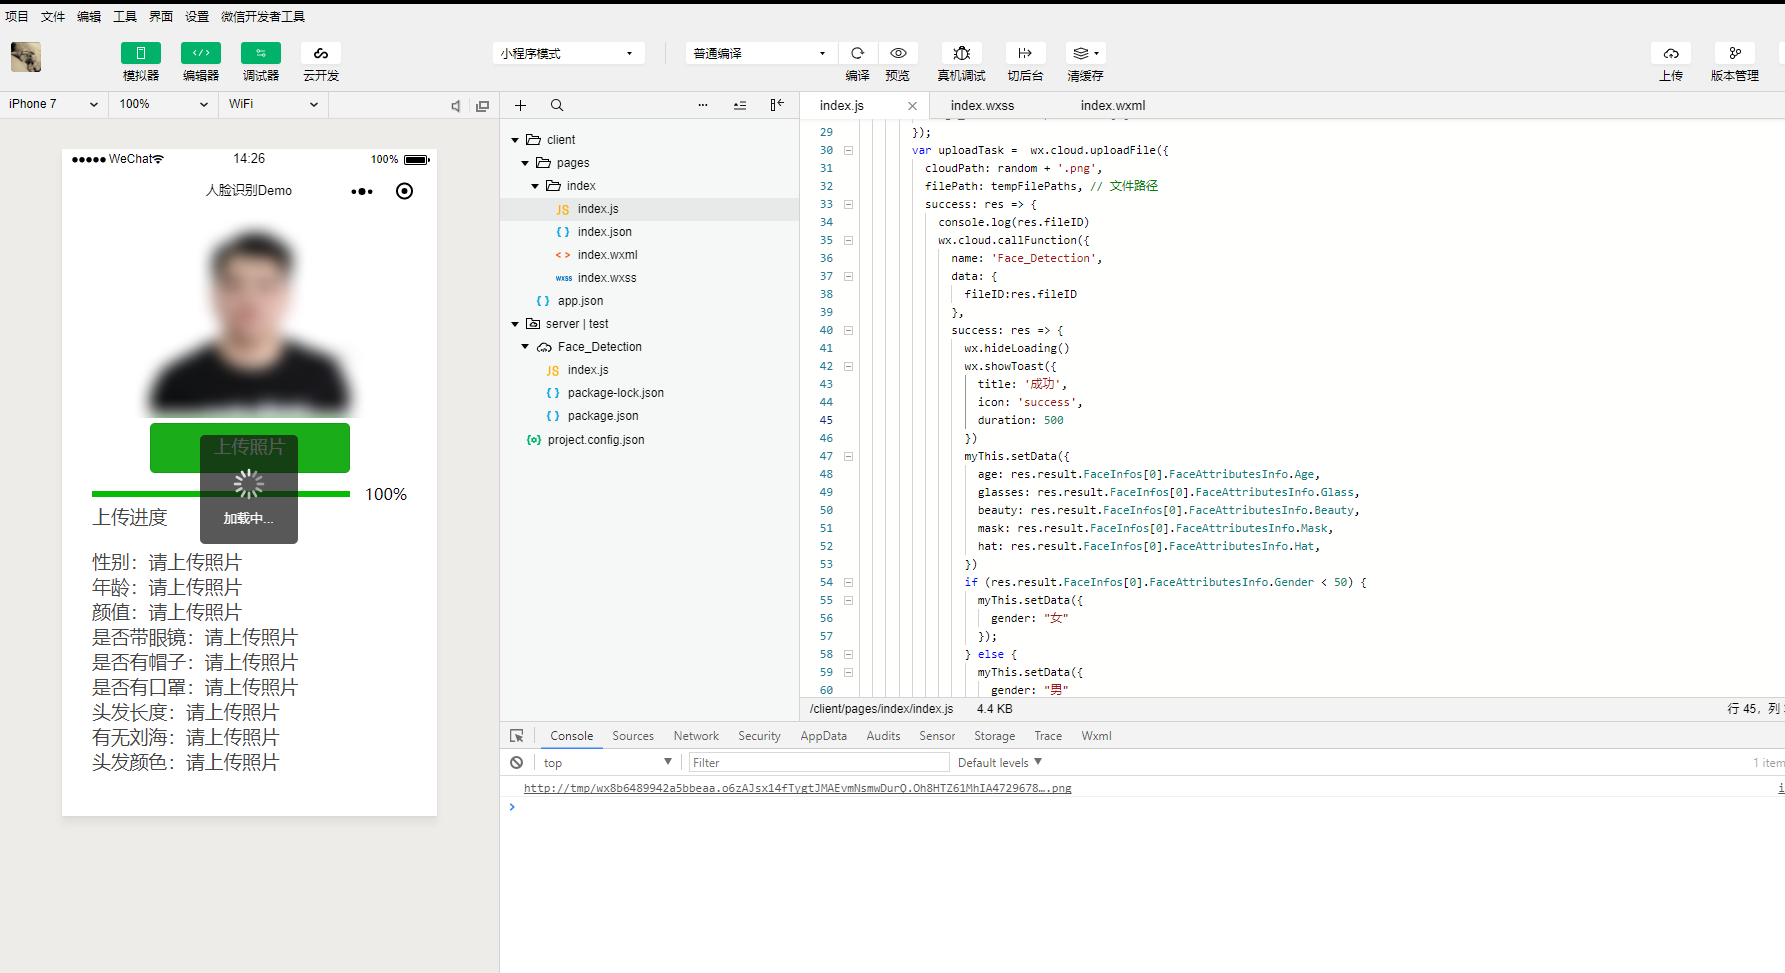Screen dimensions: 1785x973
Task: Toggle the editor panel button
Action: pos(201,53)
